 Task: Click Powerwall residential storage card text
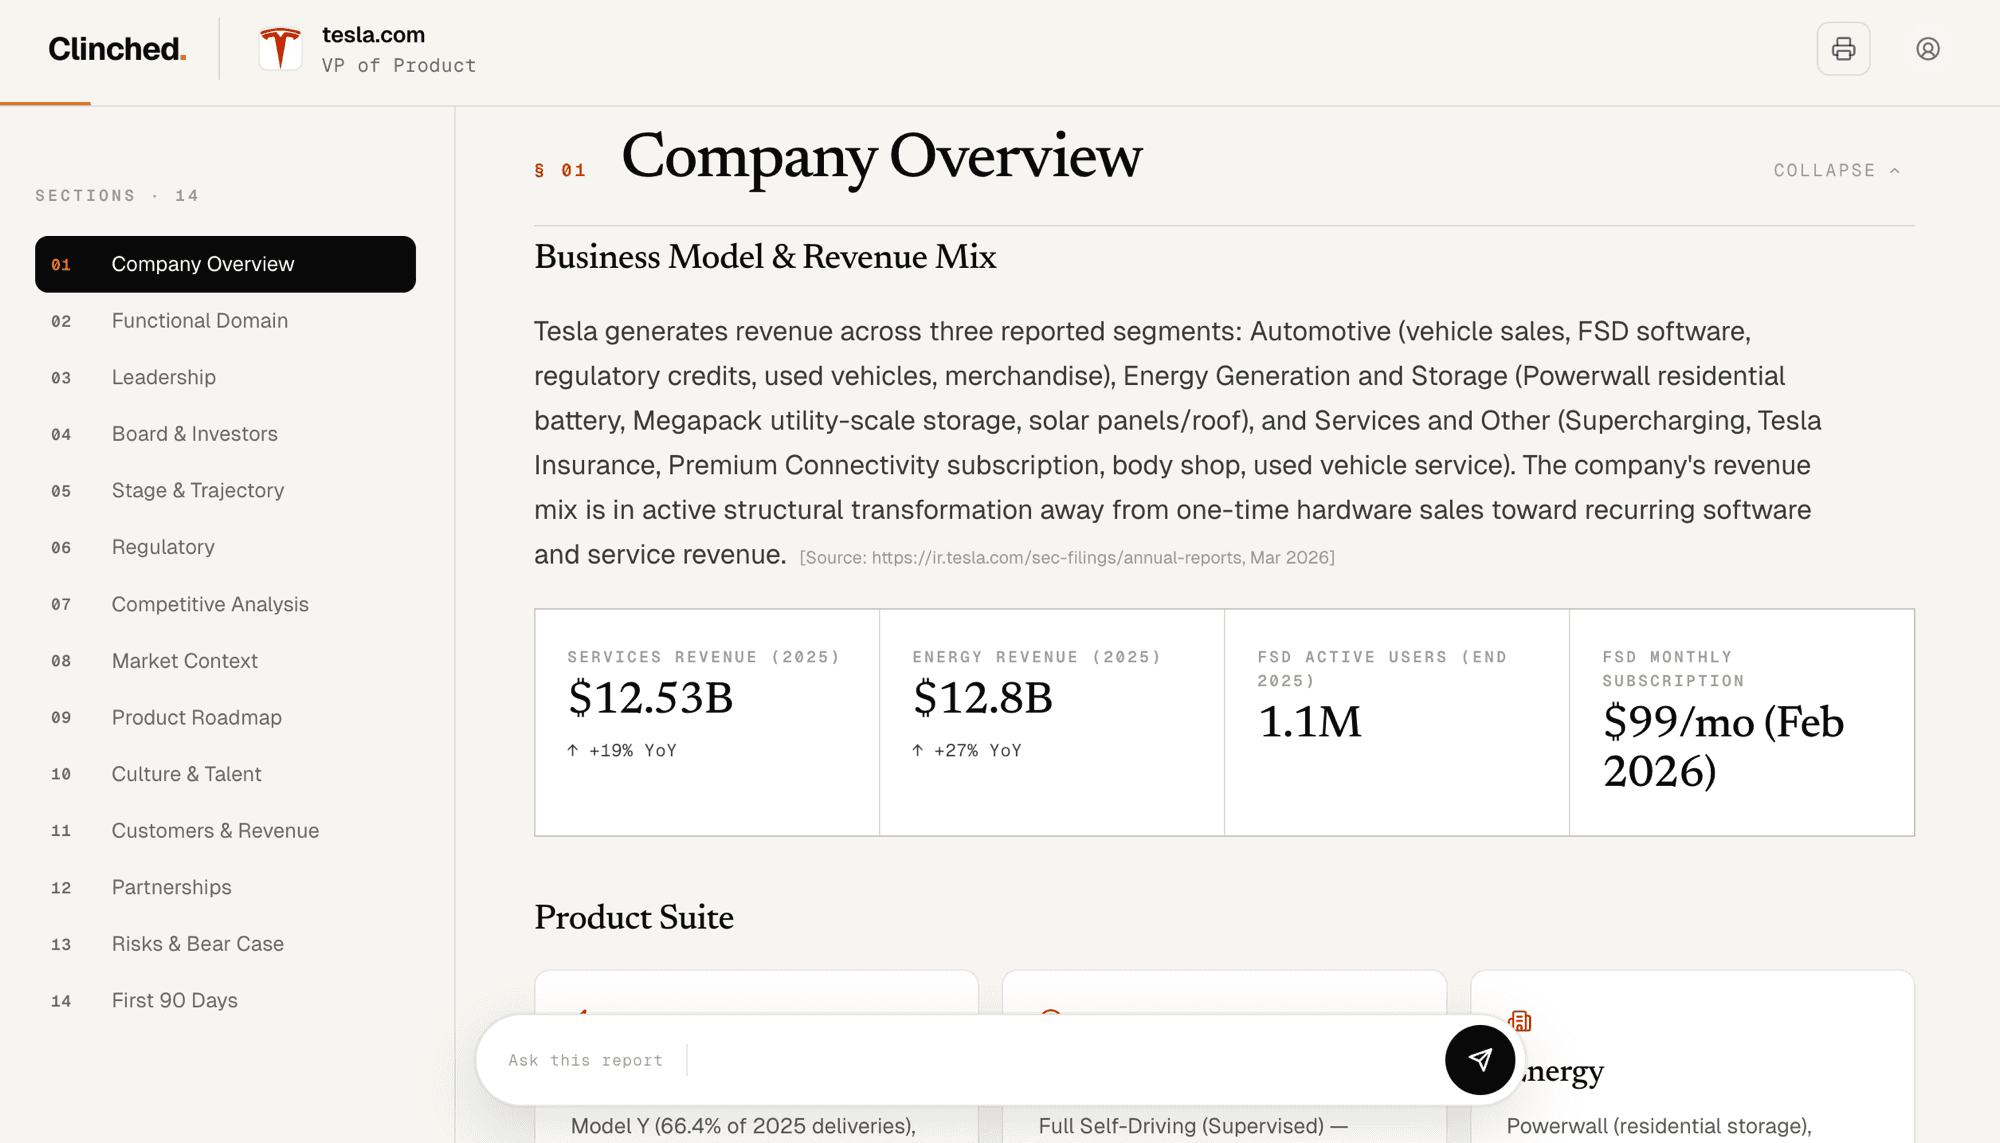tap(1659, 1126)
